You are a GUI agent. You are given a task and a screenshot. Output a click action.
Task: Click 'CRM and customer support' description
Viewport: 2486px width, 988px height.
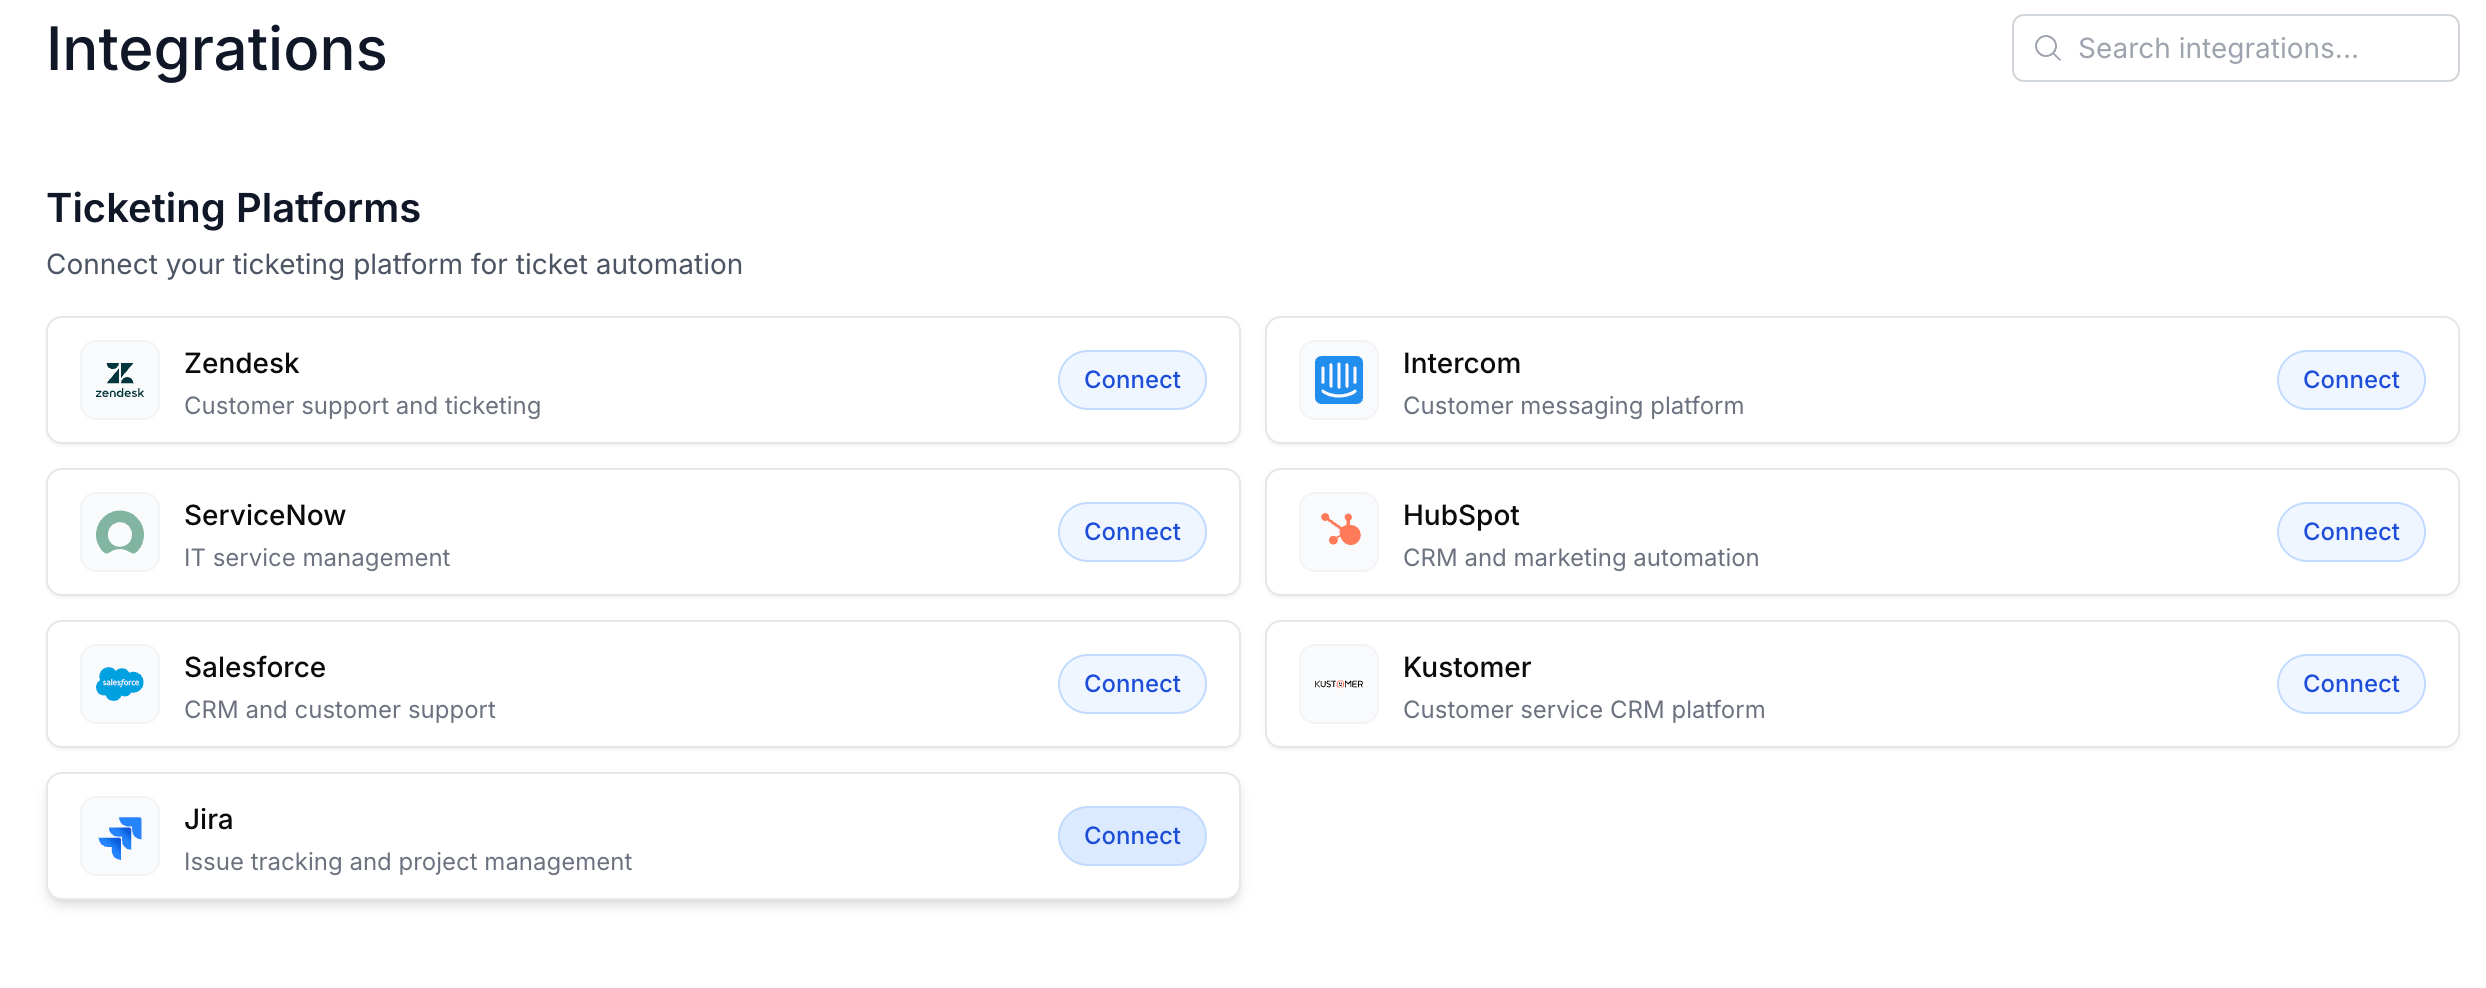(340, 710)
